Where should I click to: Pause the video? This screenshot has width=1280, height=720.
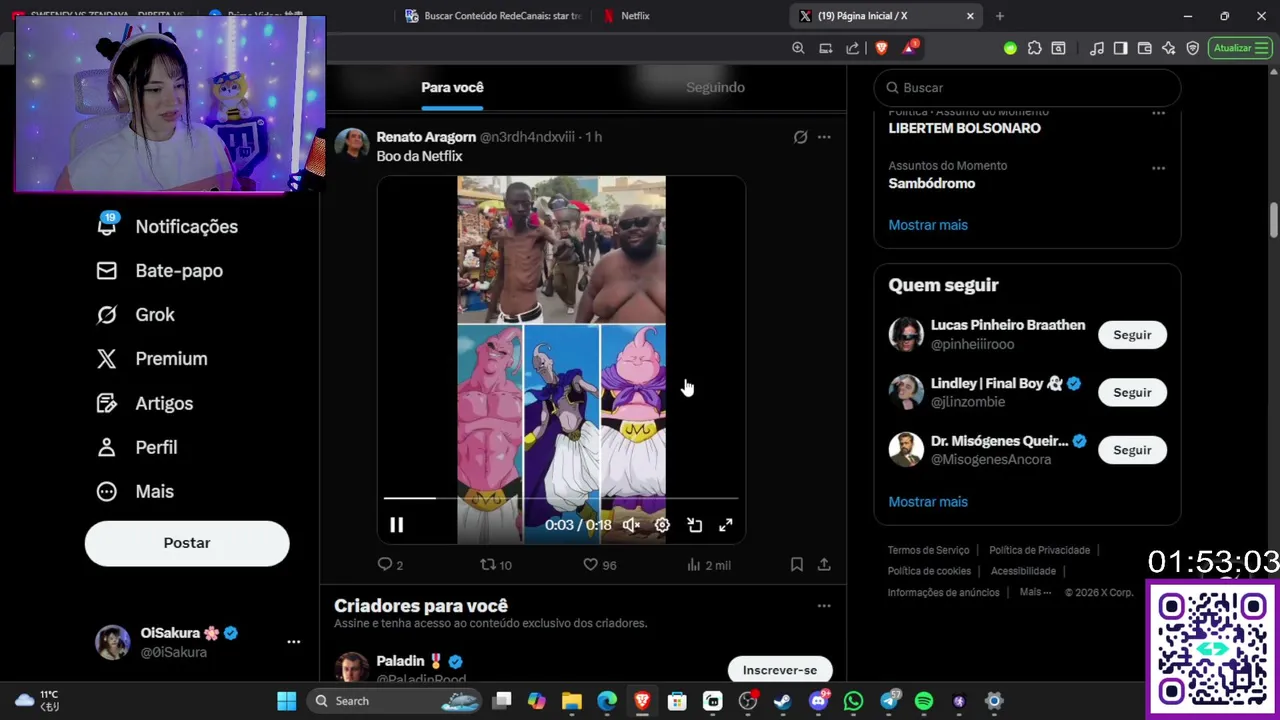pos(396,525)
